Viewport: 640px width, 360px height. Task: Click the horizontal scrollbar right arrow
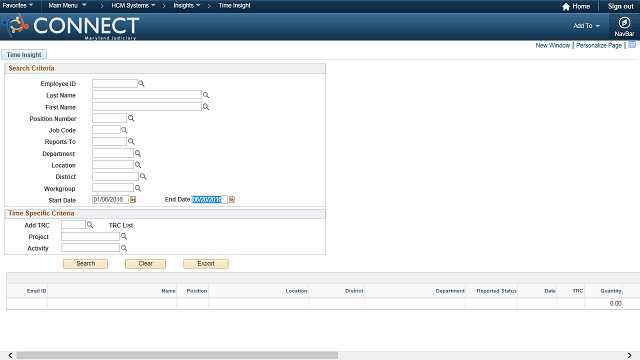(x=629, y=356)
